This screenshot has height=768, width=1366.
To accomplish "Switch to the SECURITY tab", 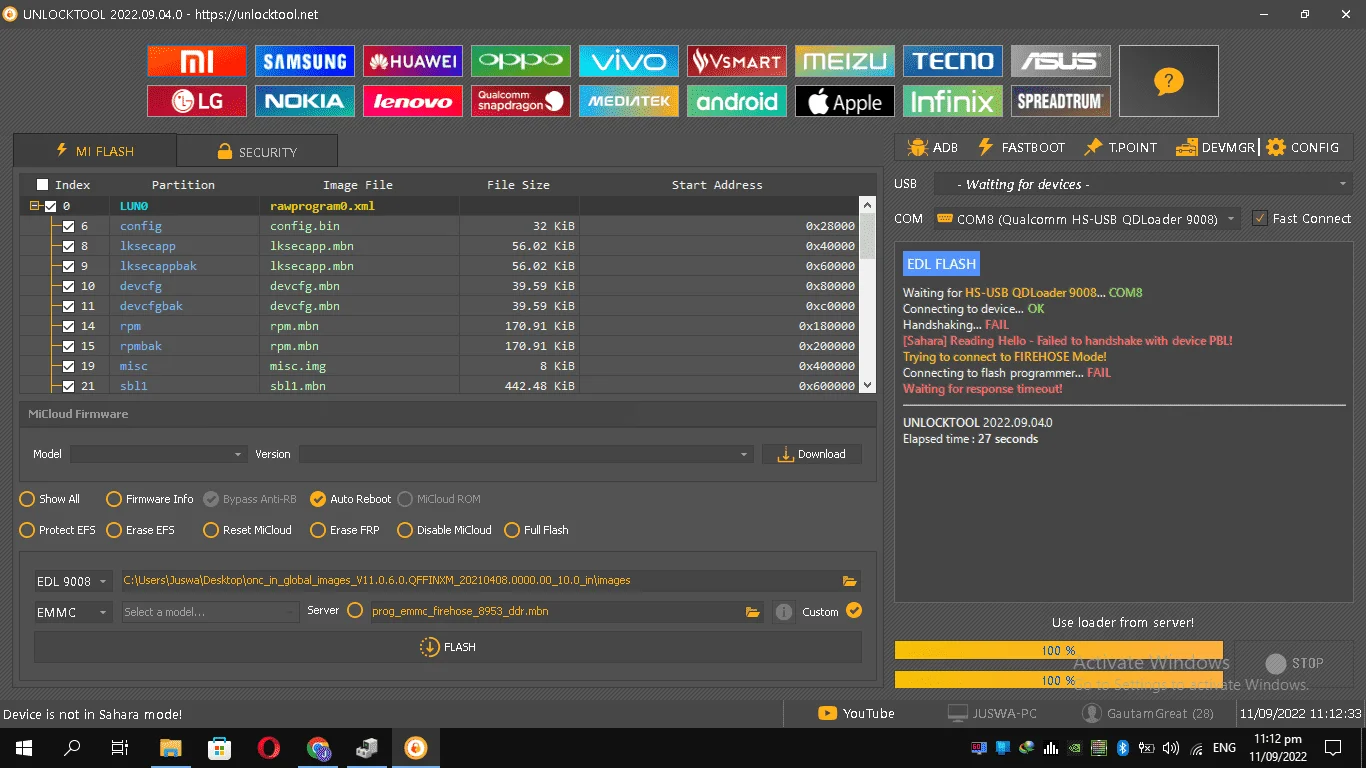I will pos(257,152).
